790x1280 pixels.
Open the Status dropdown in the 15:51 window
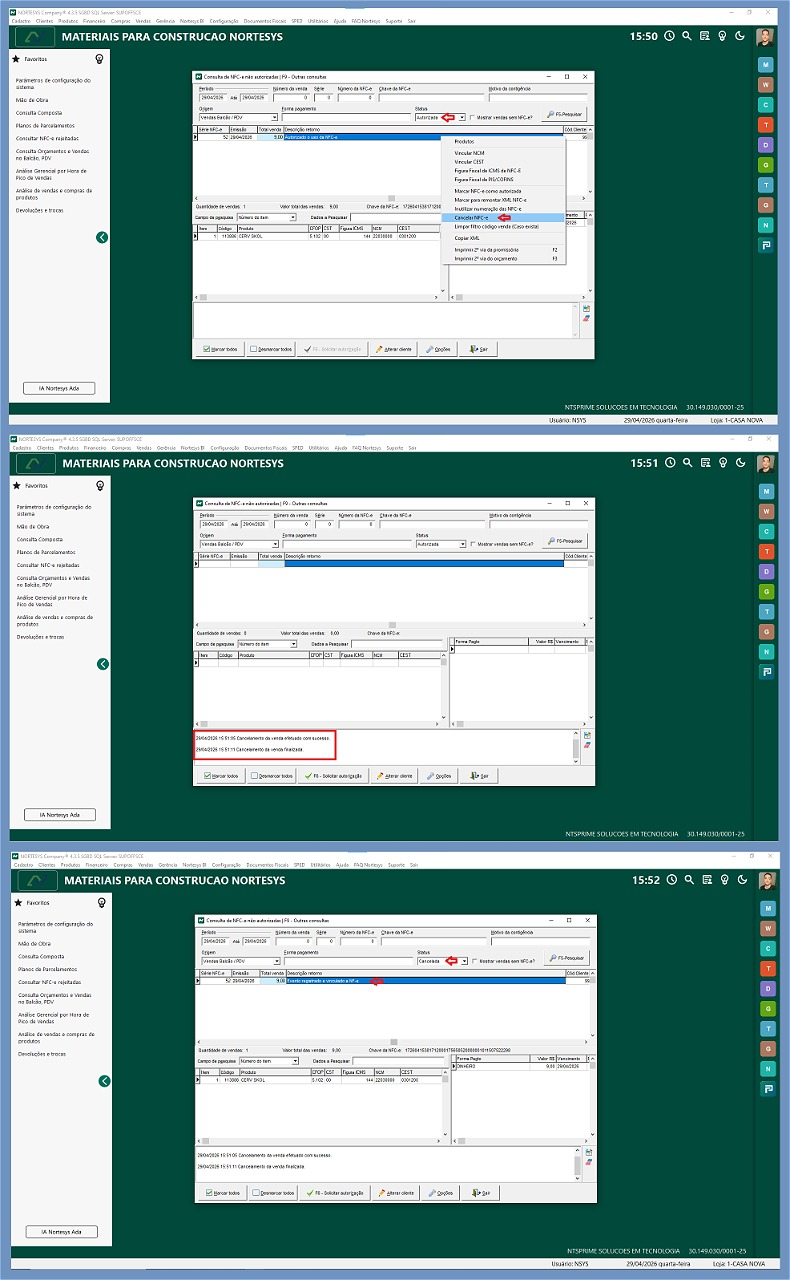point(462,544)
